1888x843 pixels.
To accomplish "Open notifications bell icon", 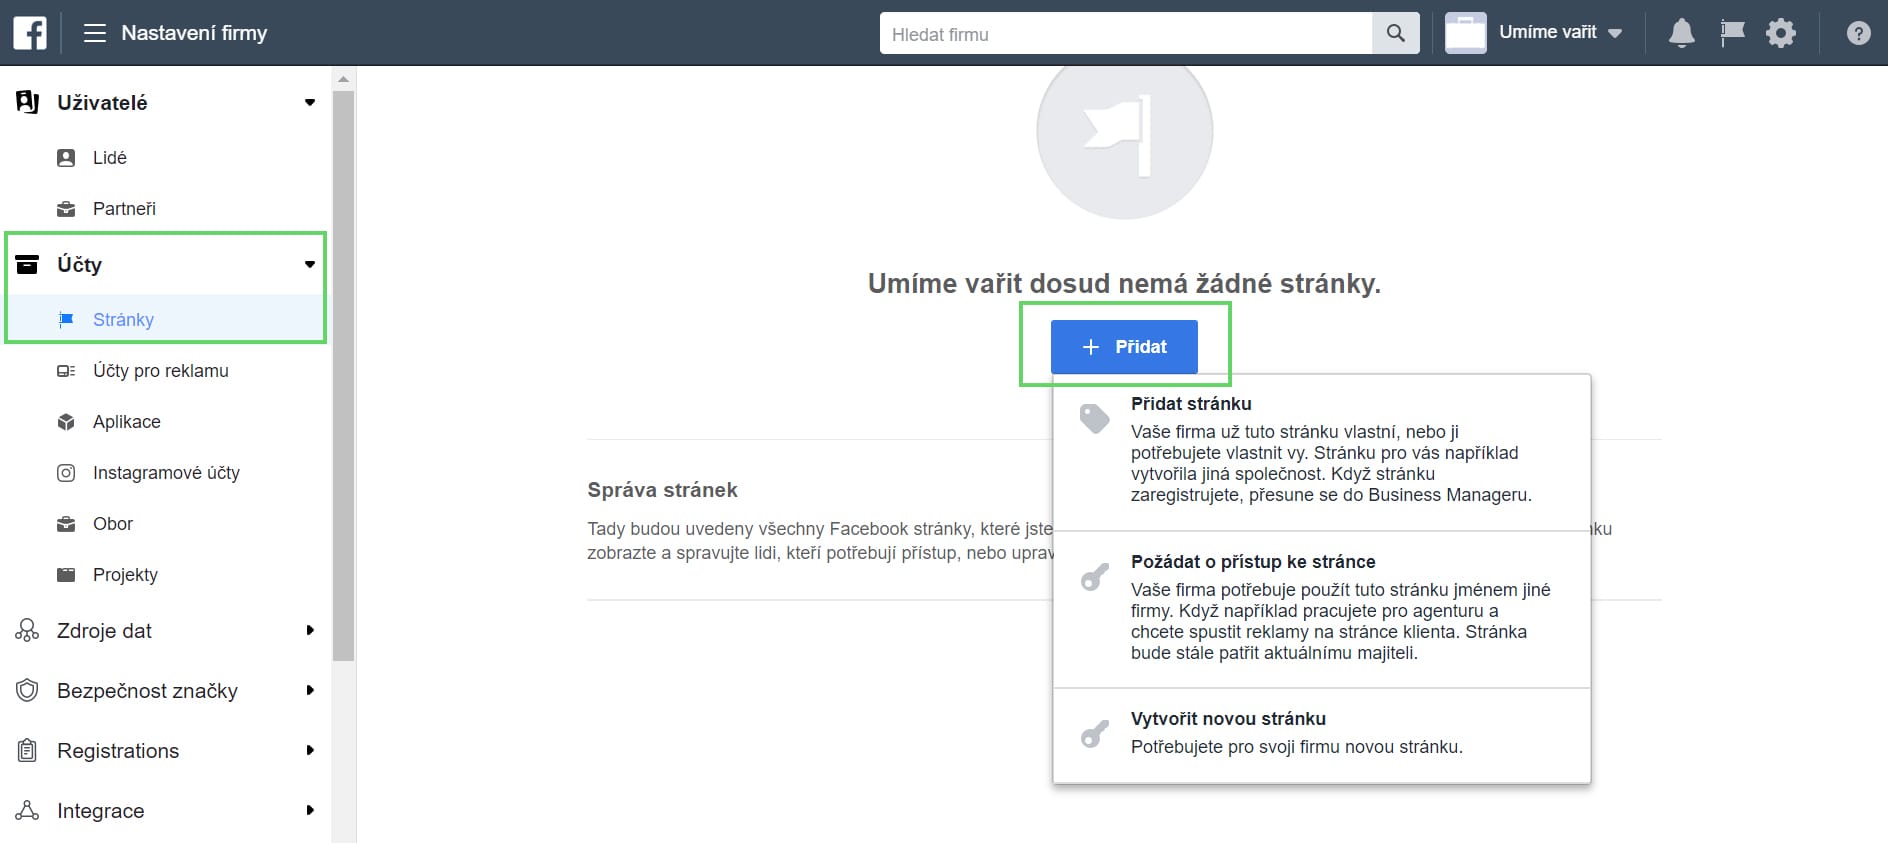I will click(1681, 33).
